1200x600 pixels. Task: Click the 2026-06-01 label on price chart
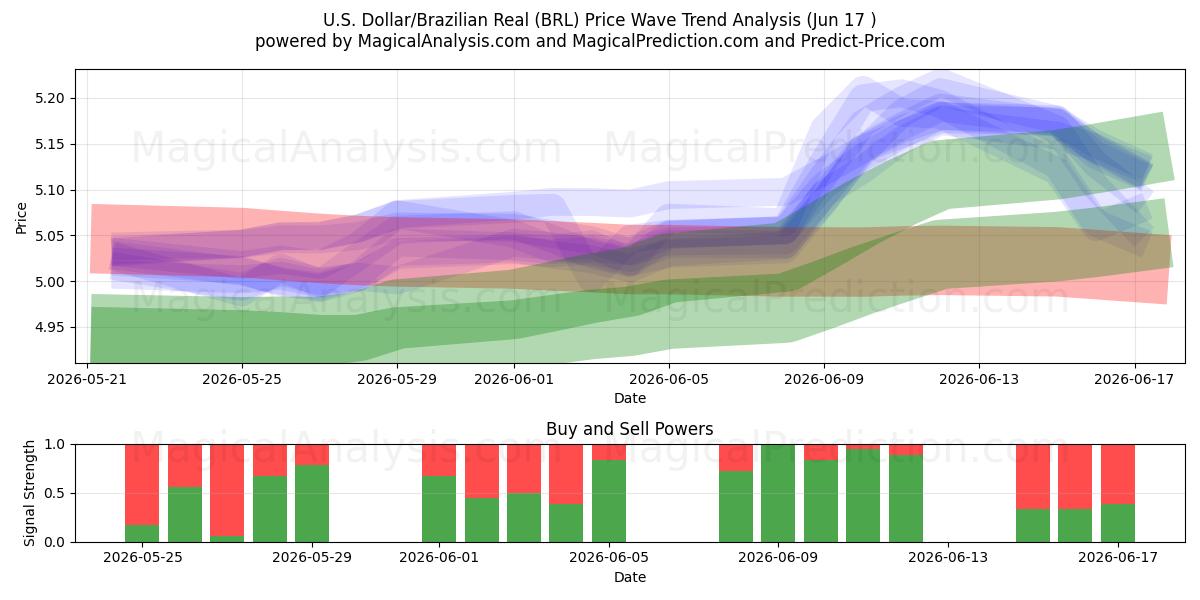514,380
